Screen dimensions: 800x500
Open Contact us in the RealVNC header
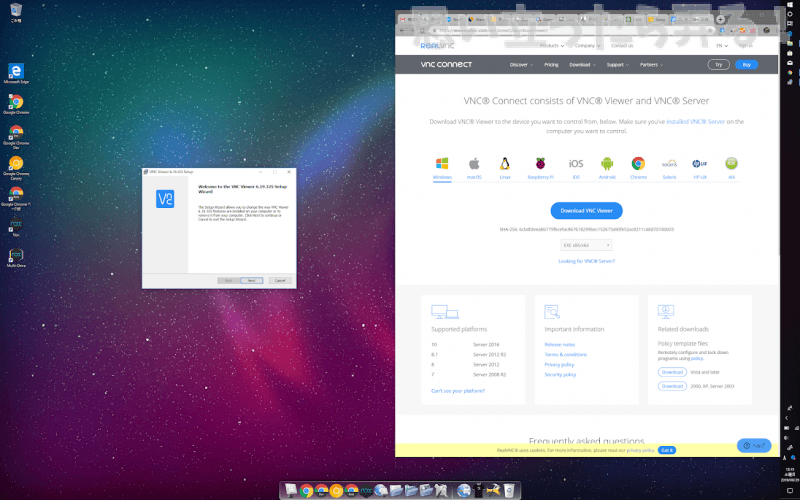point(622,45)
